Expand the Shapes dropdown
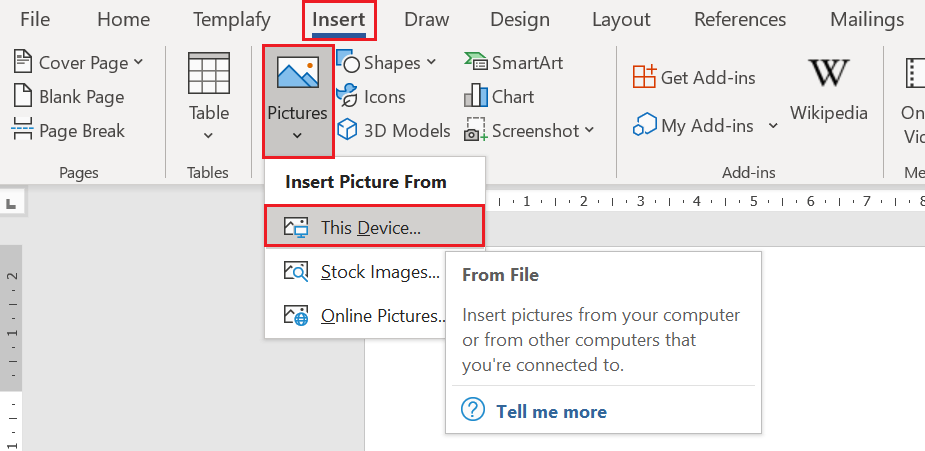This screenshot has height=451, width=925. coord(431,63)
